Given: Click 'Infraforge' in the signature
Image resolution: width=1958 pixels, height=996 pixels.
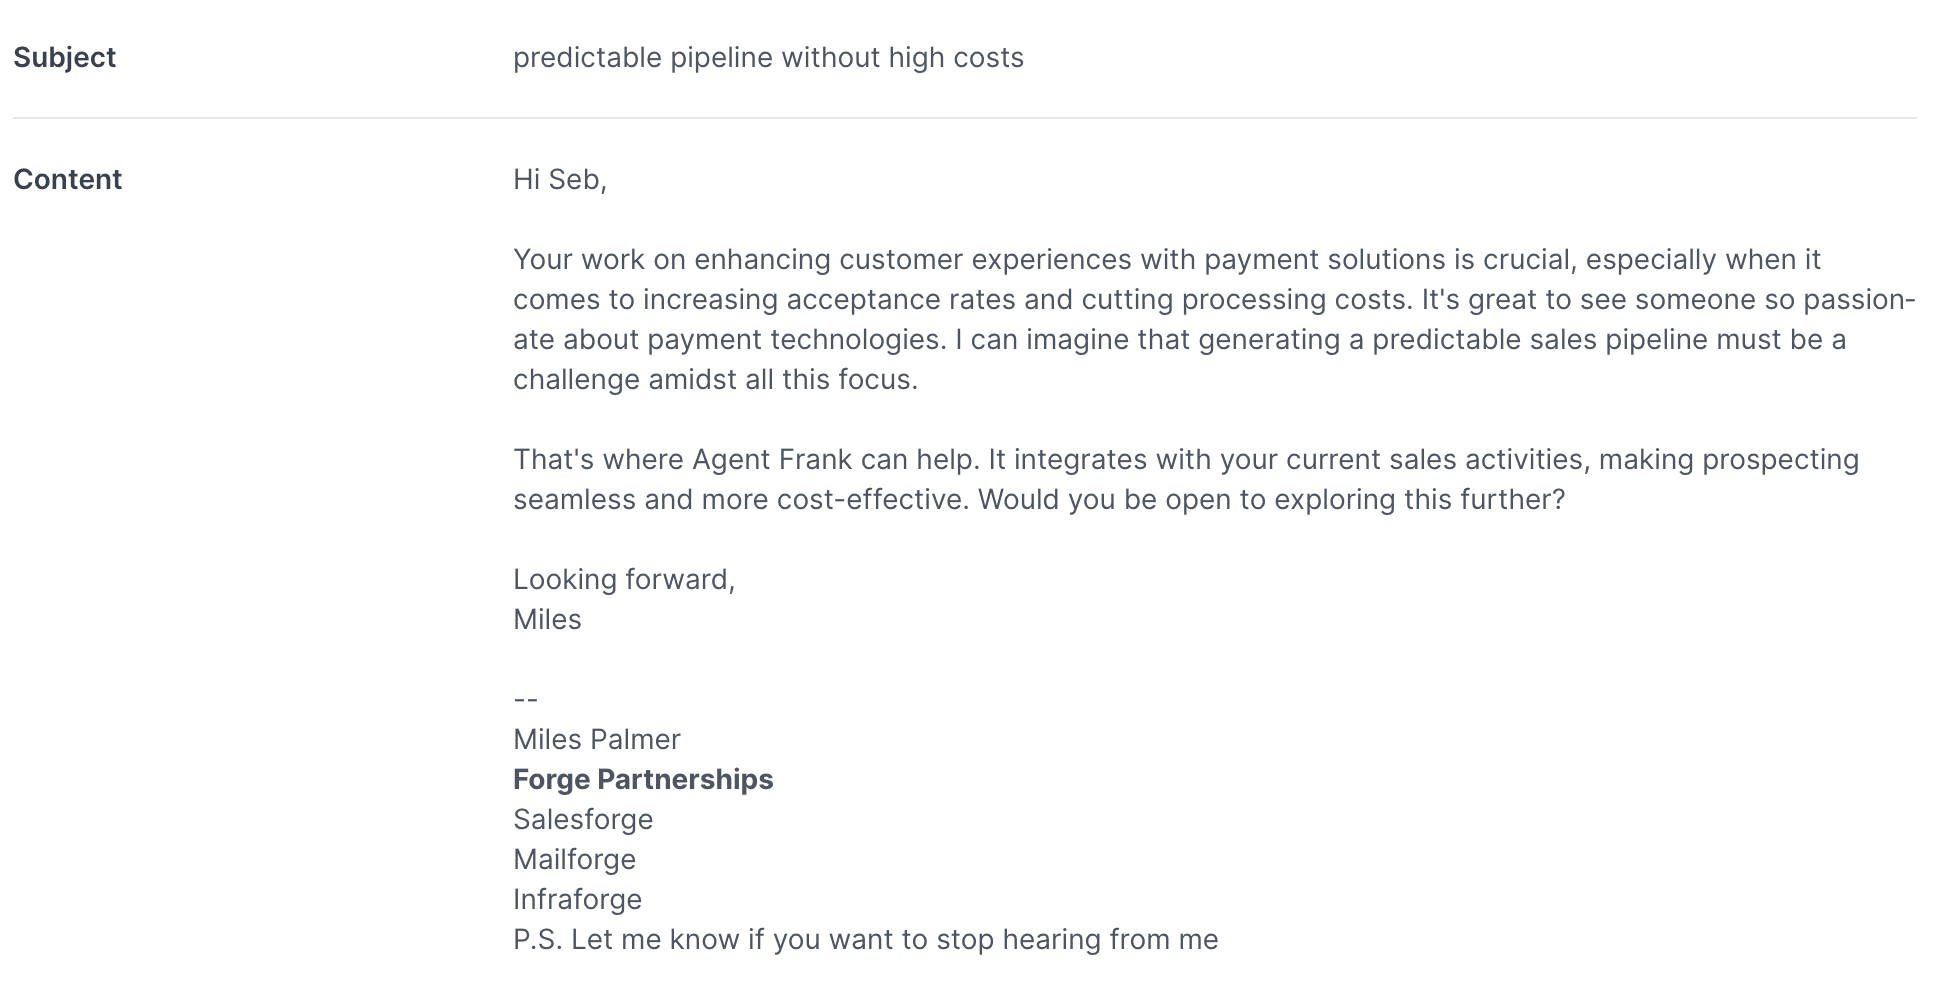Looking at the screenshot, I should 578,900.
